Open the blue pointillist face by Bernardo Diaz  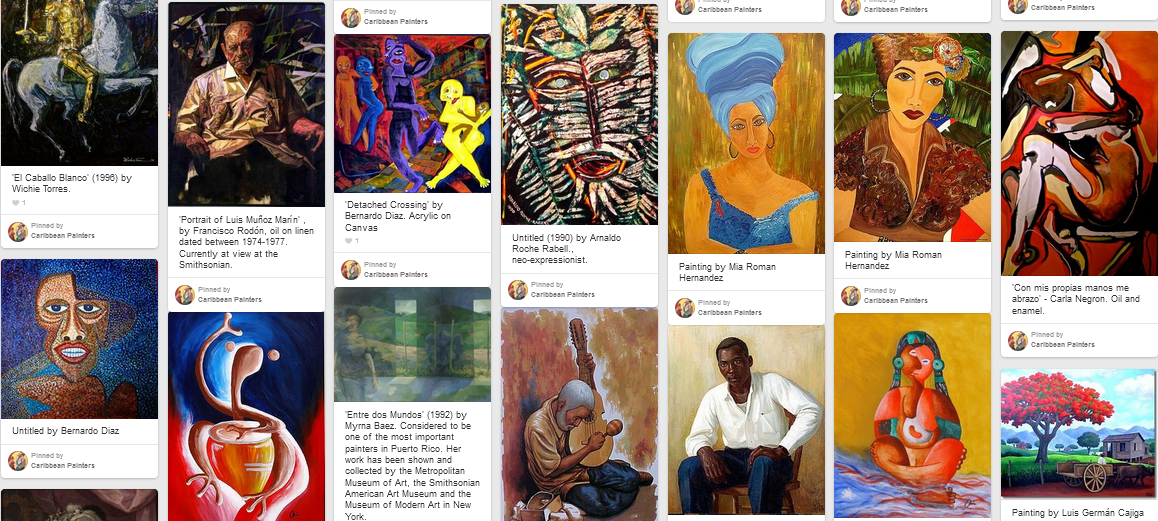point(79,339)
